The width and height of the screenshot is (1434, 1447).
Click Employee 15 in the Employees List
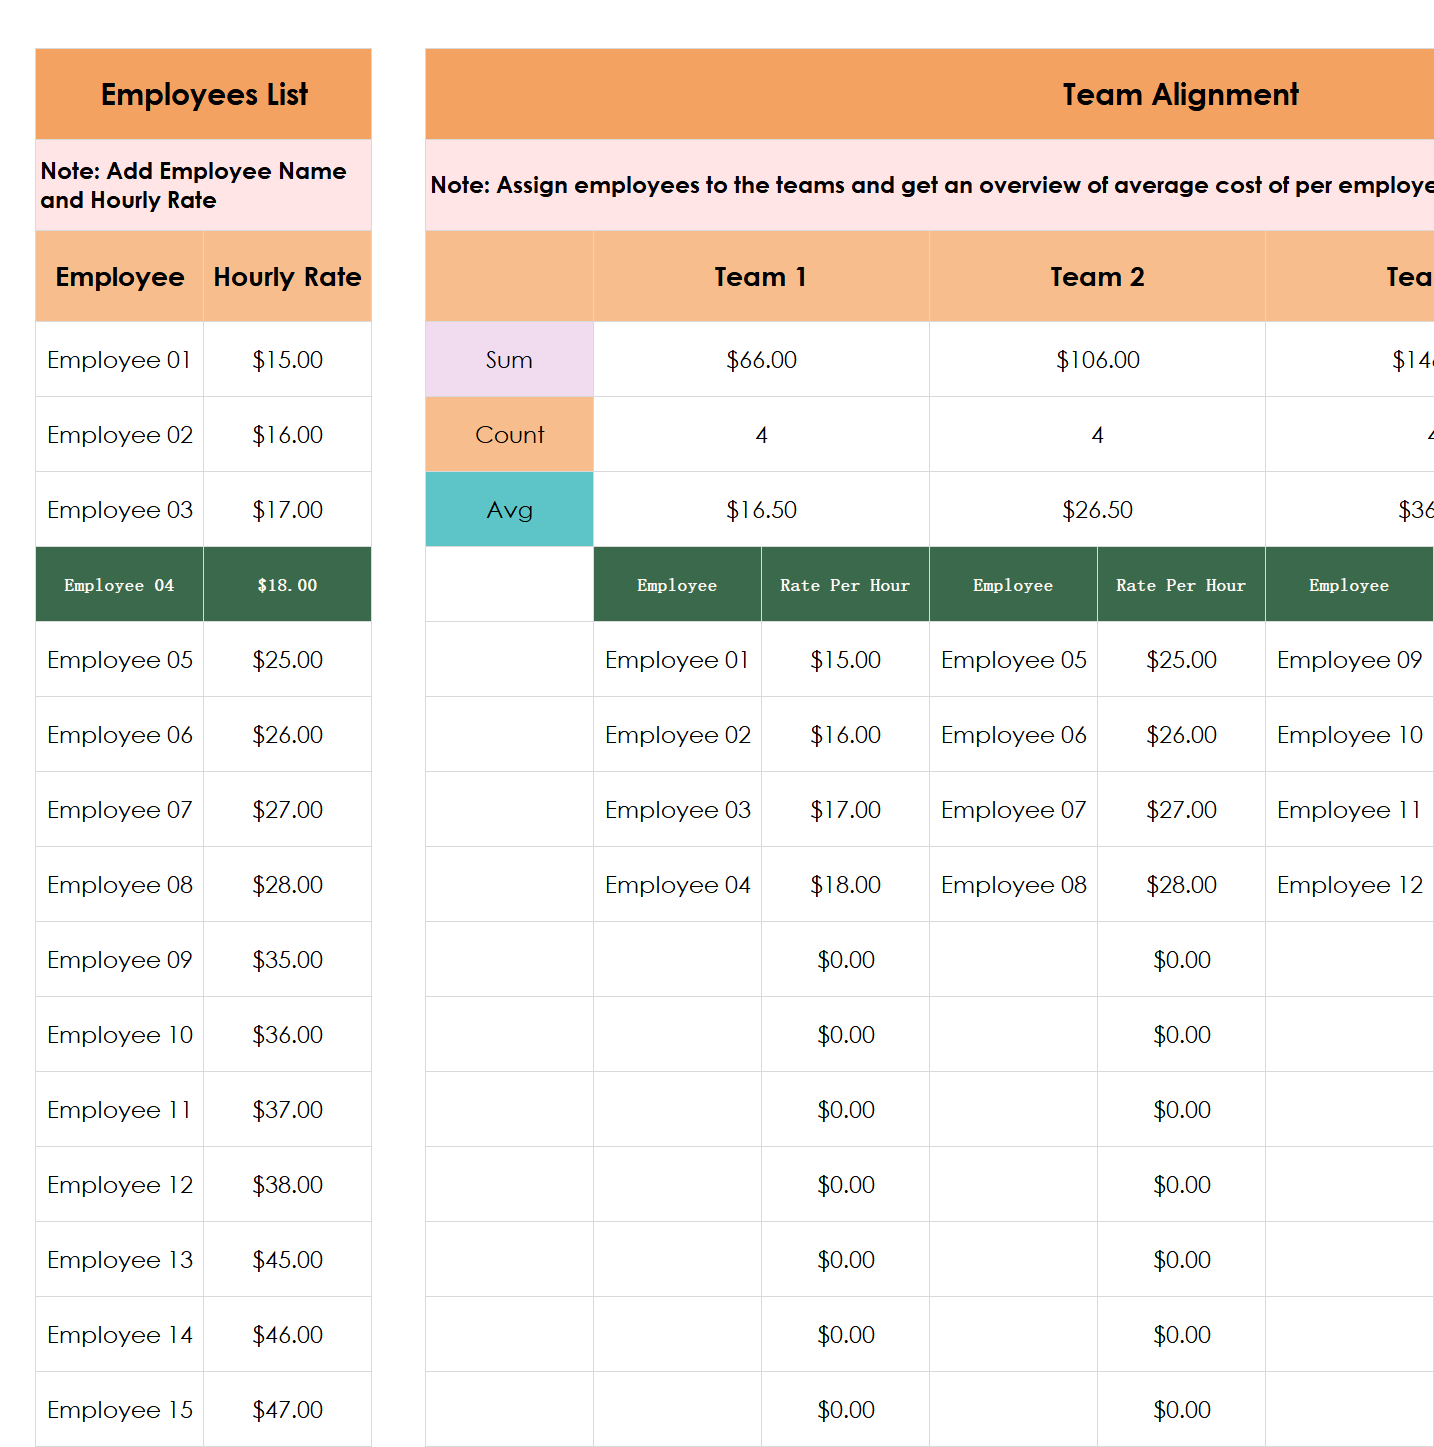[x=120, y=1410]
